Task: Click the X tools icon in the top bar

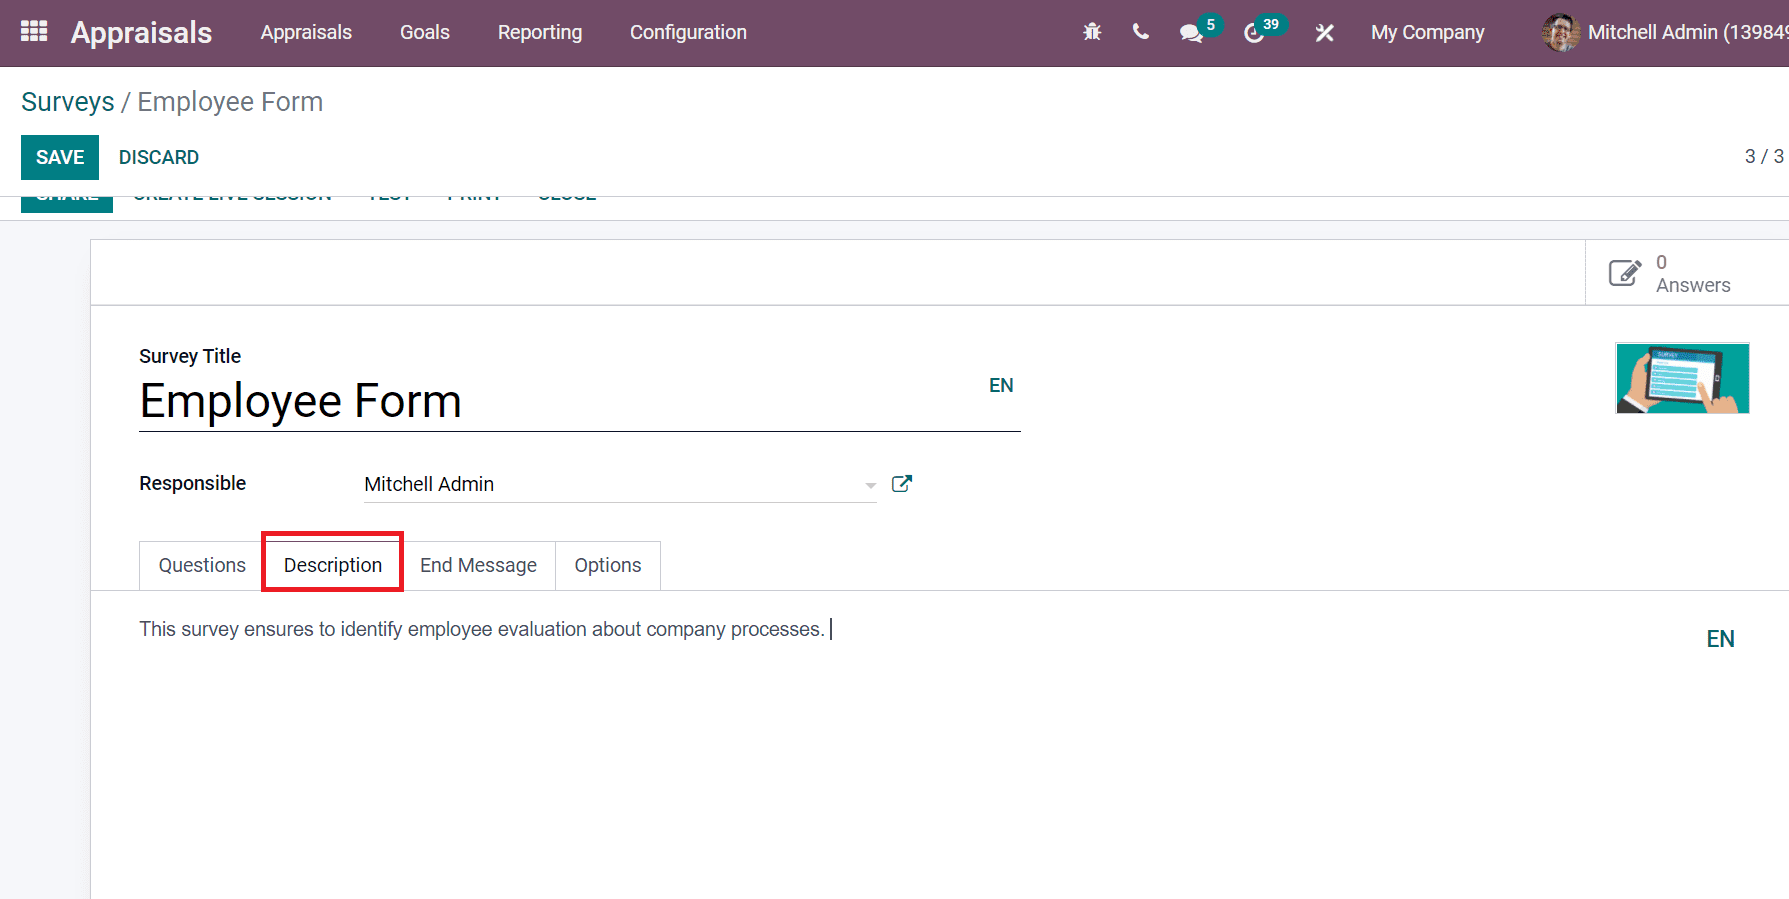Action: (x=1324, y=33)
